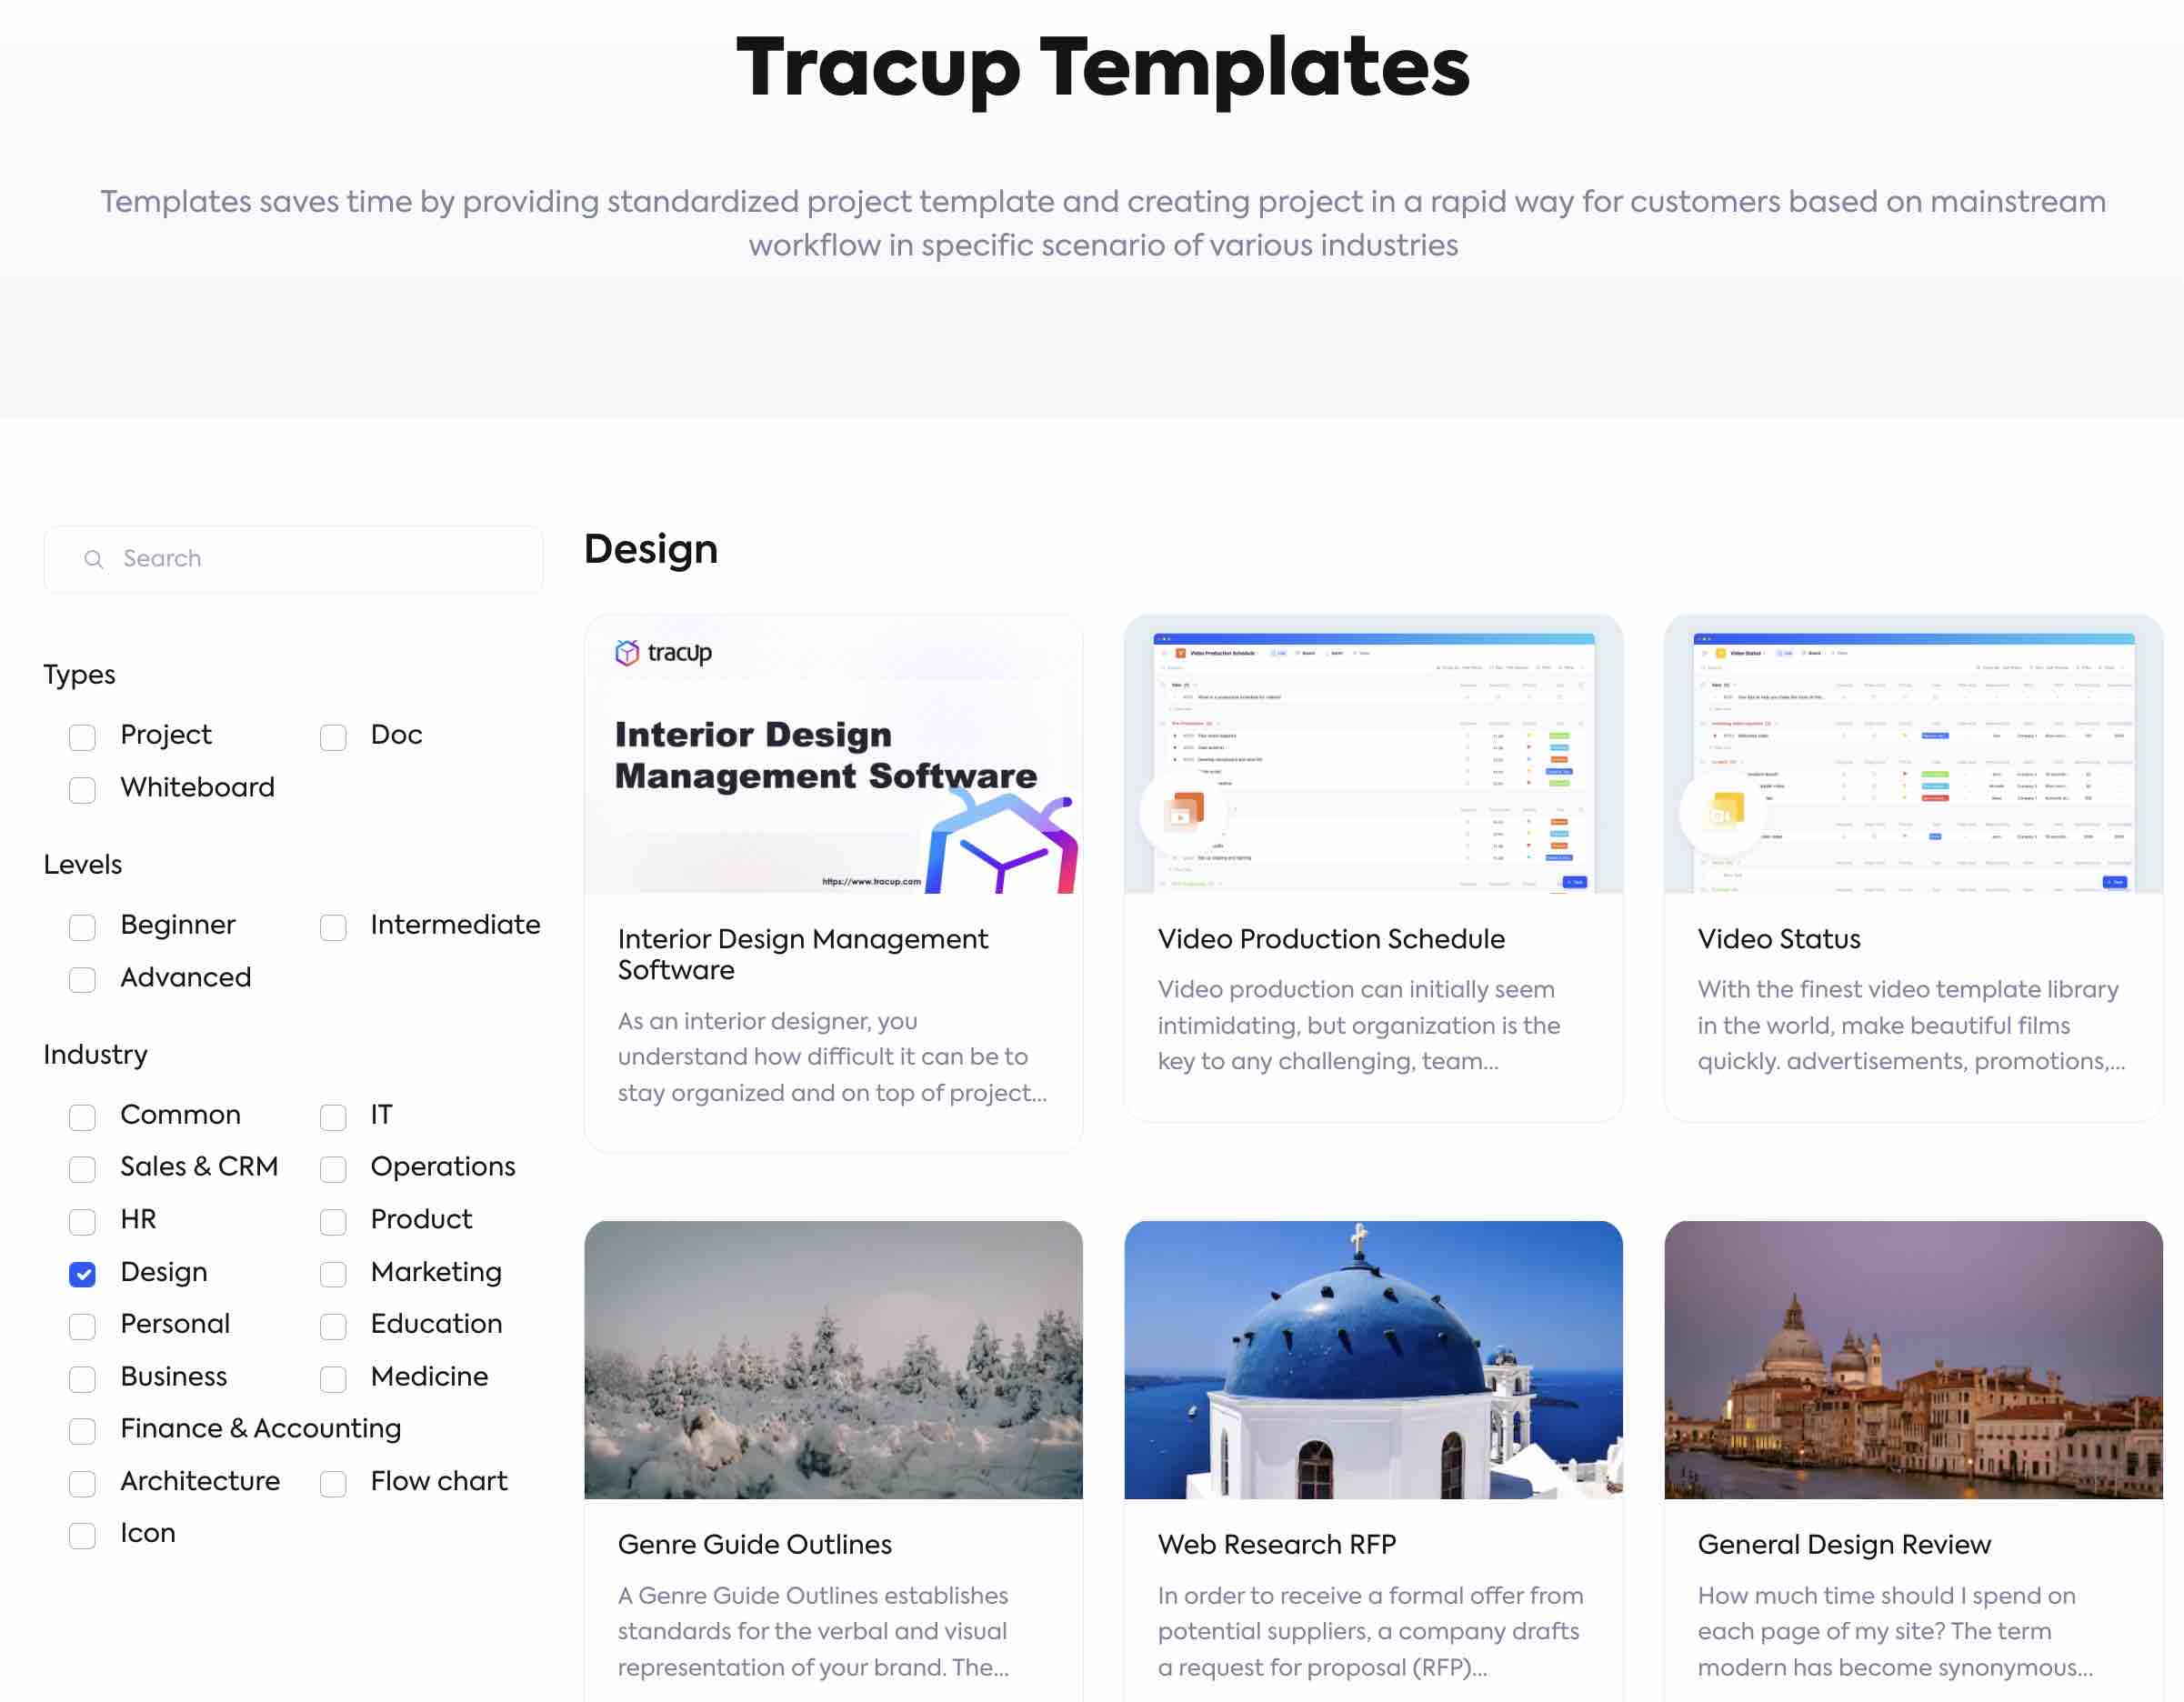This screenshot has width=2184, height=1702.
Task: Uncheck the Design industry checkbox
Action: [82, 1273]
